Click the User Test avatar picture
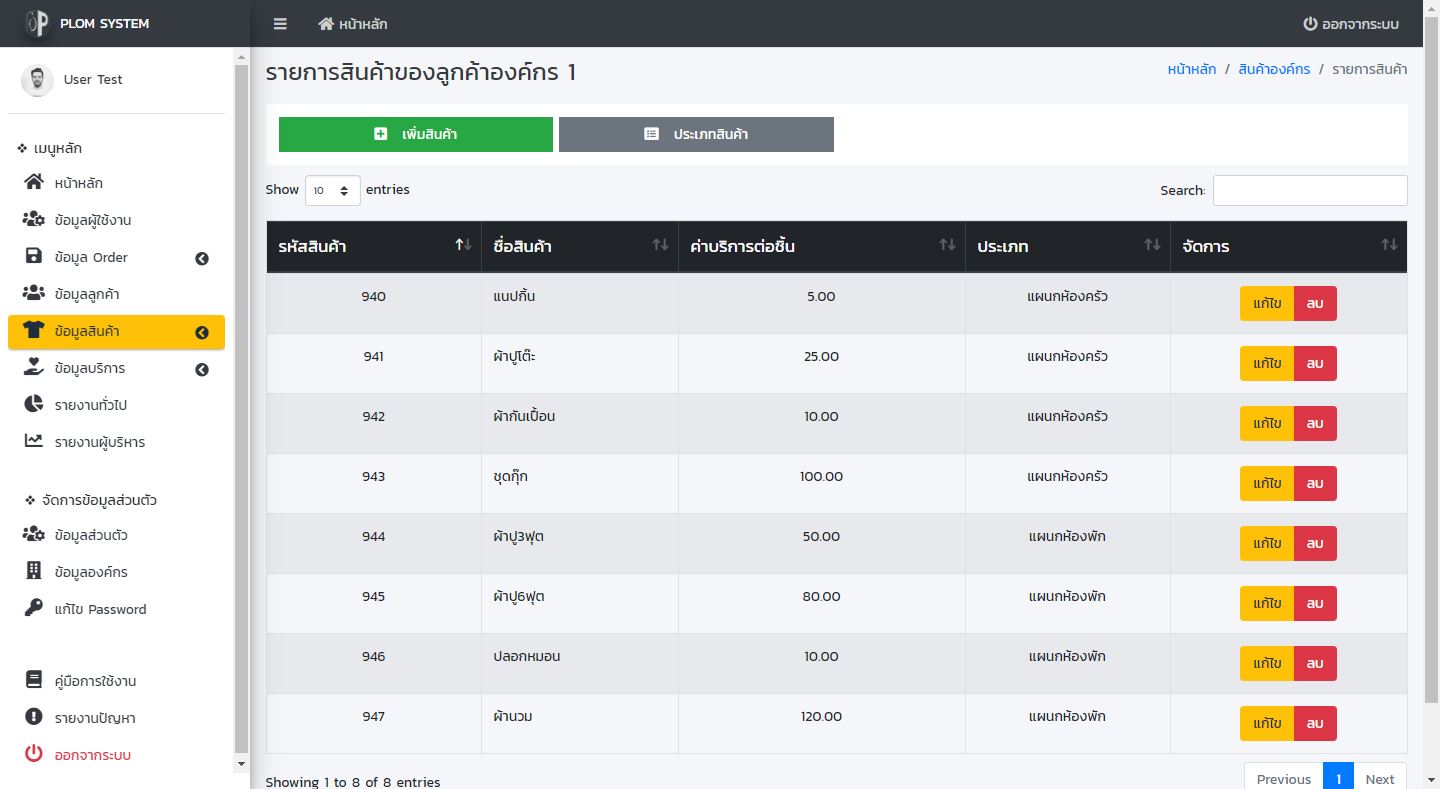 click(37, 80)
